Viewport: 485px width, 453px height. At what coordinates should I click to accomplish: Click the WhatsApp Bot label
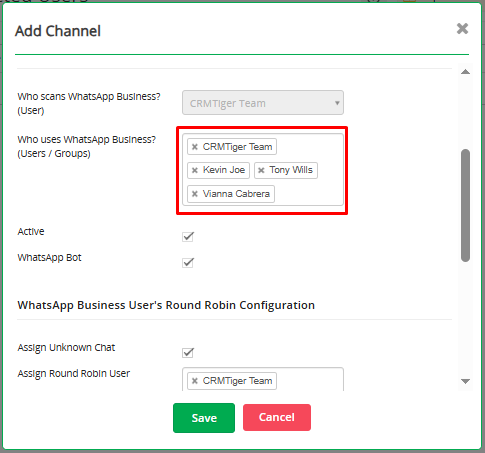49,258
